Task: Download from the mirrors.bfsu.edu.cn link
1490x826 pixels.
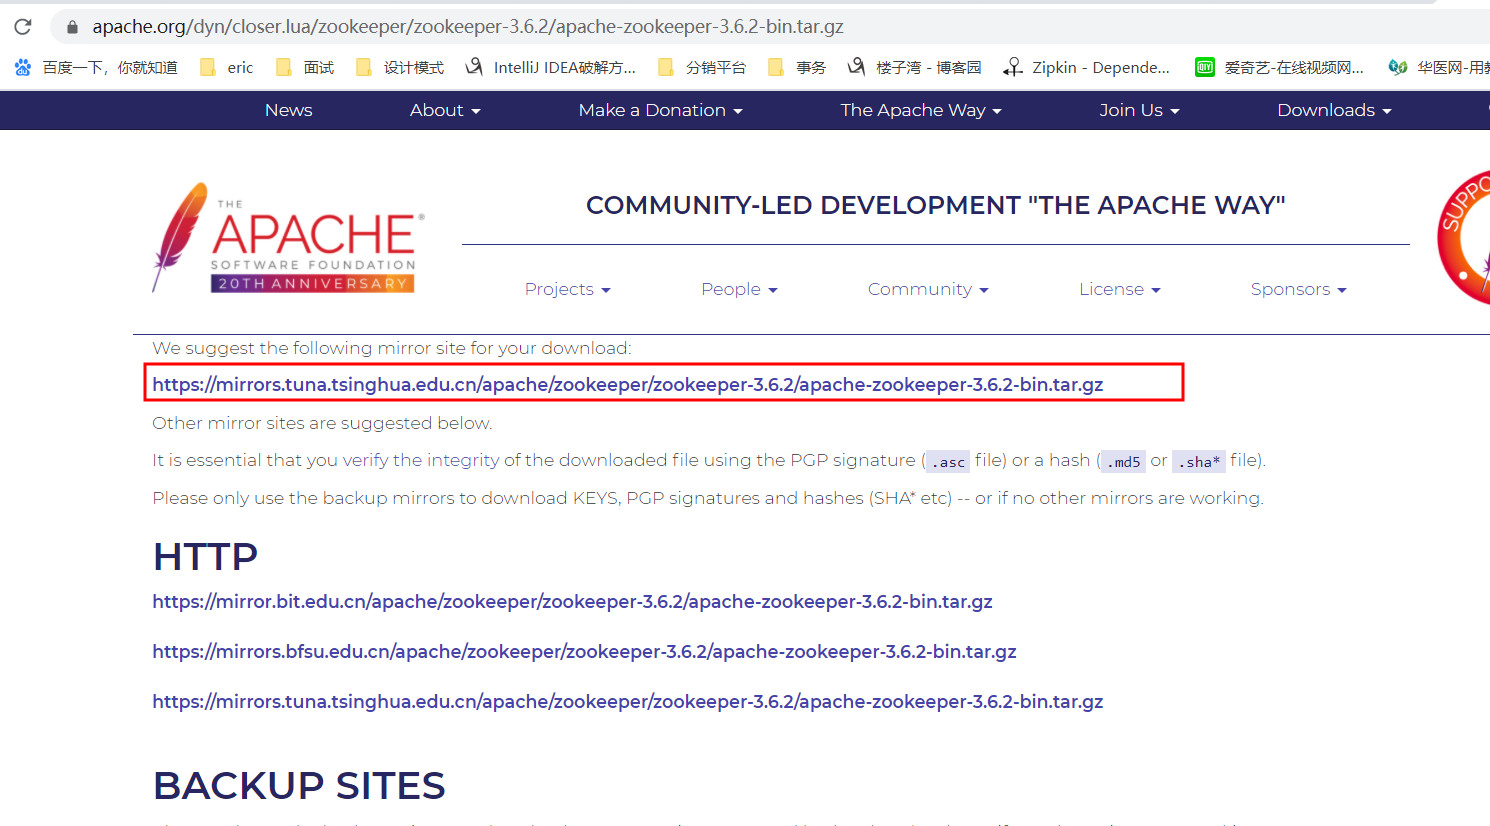Action: click(x=584, y=652)
